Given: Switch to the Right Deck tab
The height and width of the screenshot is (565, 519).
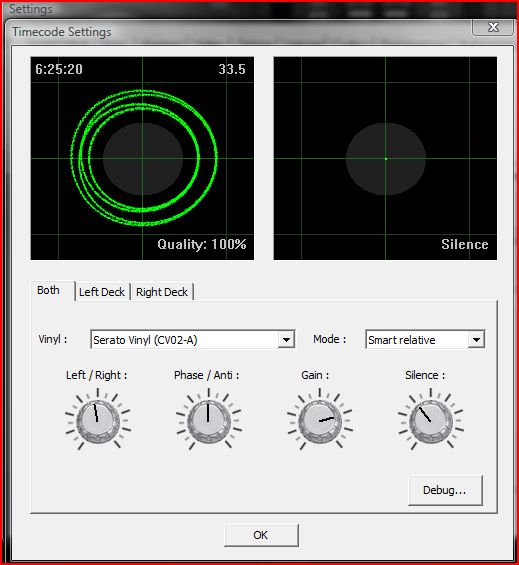Looking at the screenshot, I should tap(162, 292).
